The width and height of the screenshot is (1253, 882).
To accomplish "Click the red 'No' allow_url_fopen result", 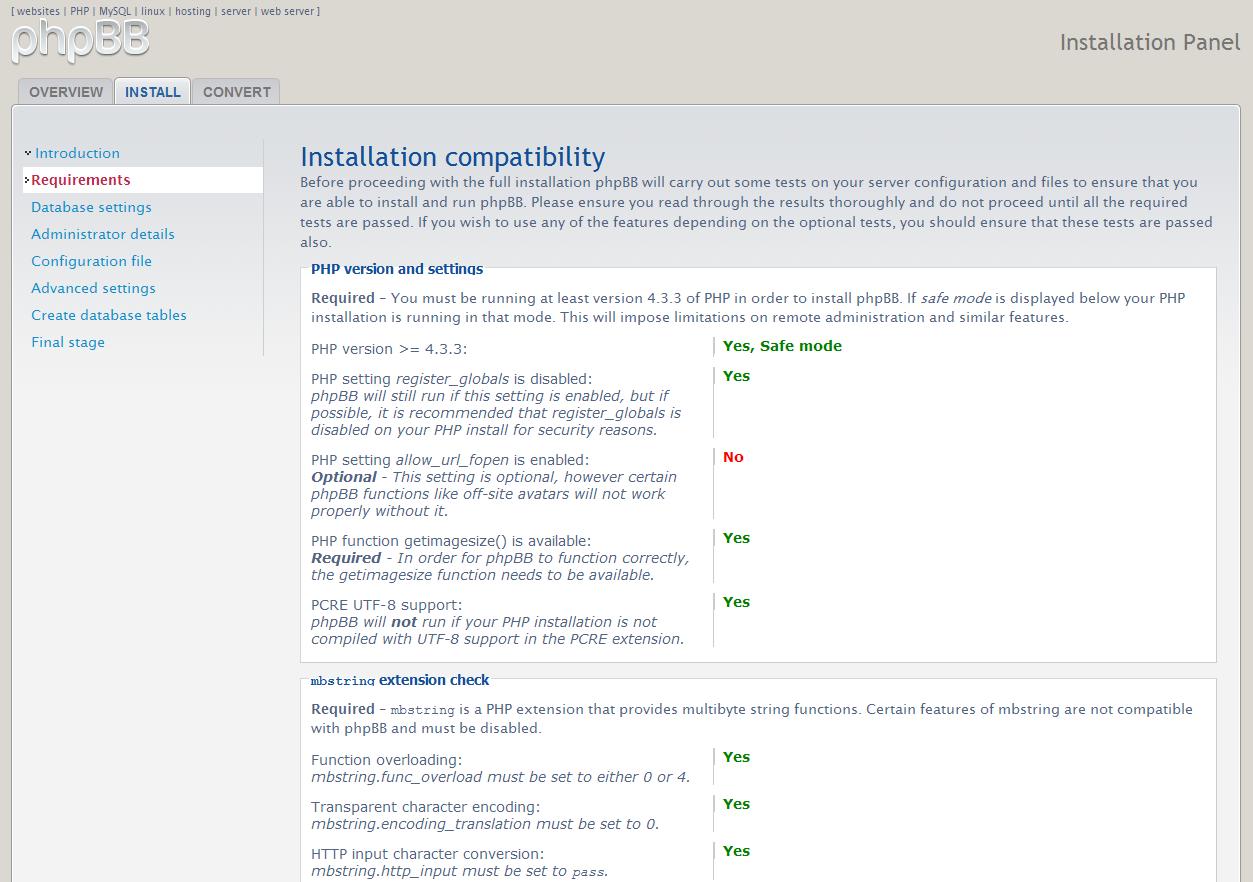I will [733, 457].
